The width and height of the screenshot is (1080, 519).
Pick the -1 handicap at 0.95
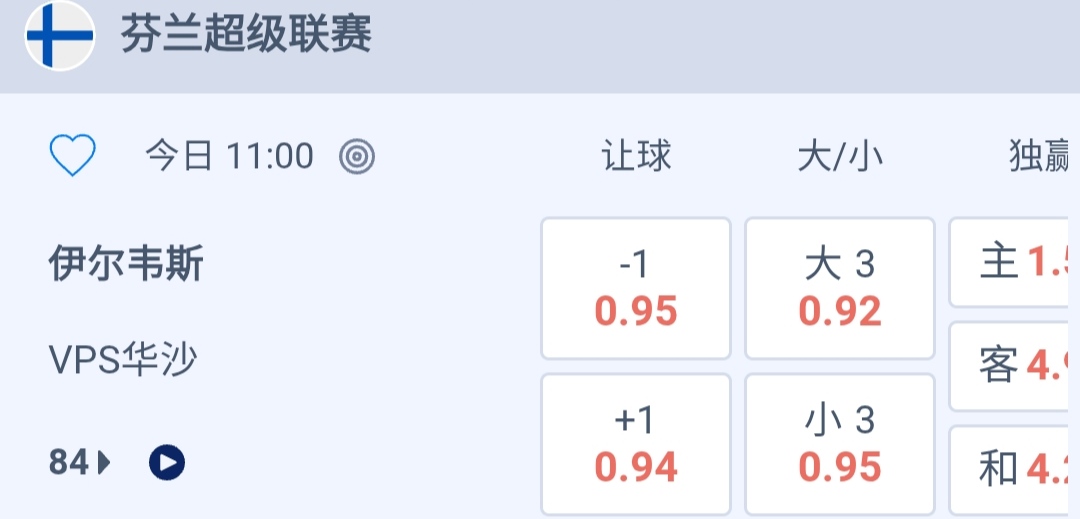tap(636, 288)
